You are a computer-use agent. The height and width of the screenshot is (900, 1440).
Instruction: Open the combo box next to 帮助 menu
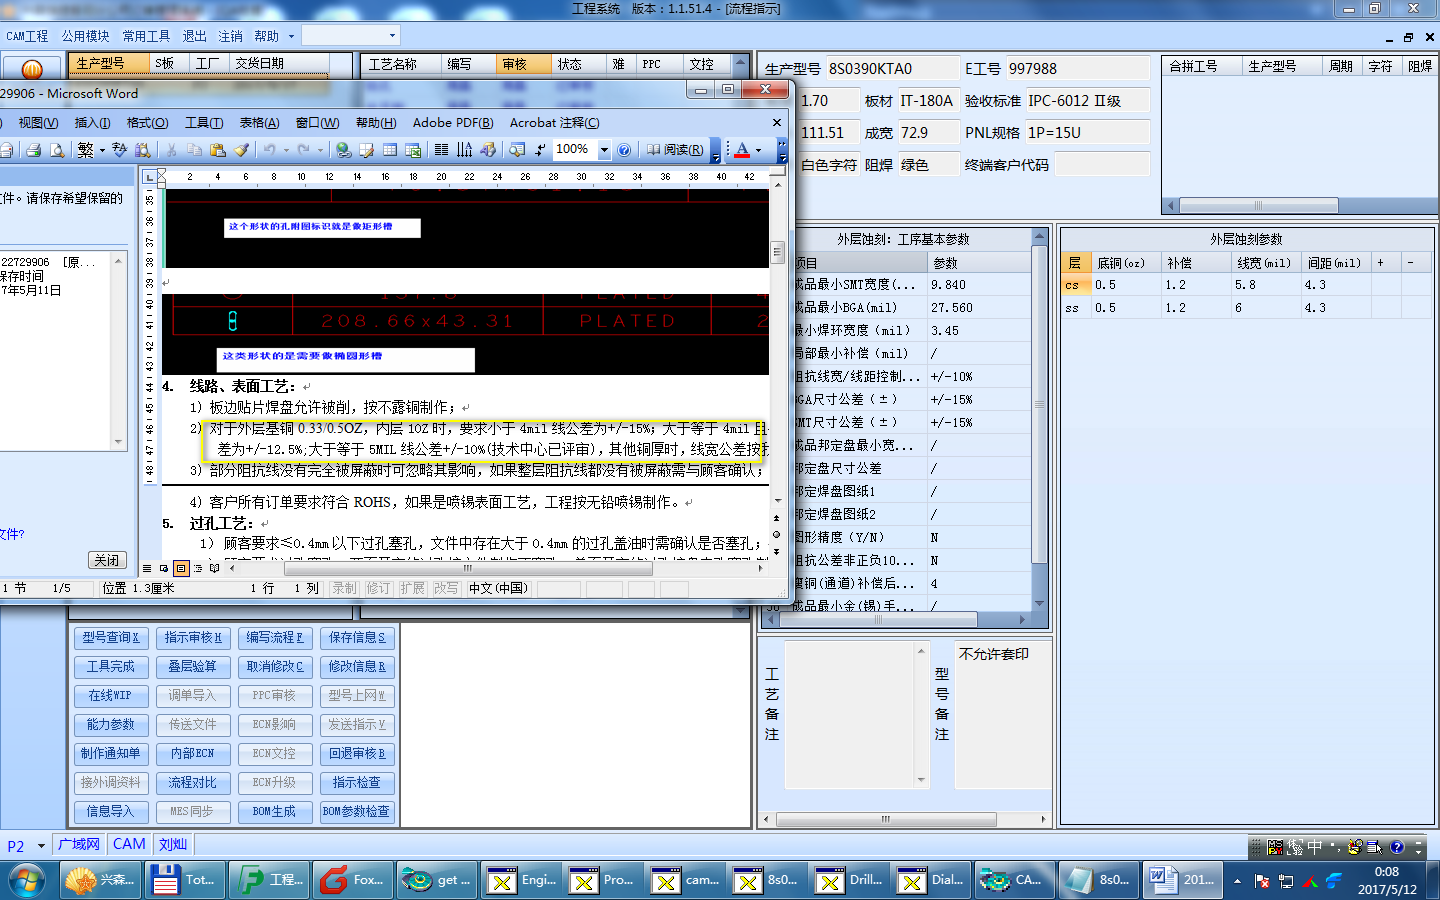(351, 36)
